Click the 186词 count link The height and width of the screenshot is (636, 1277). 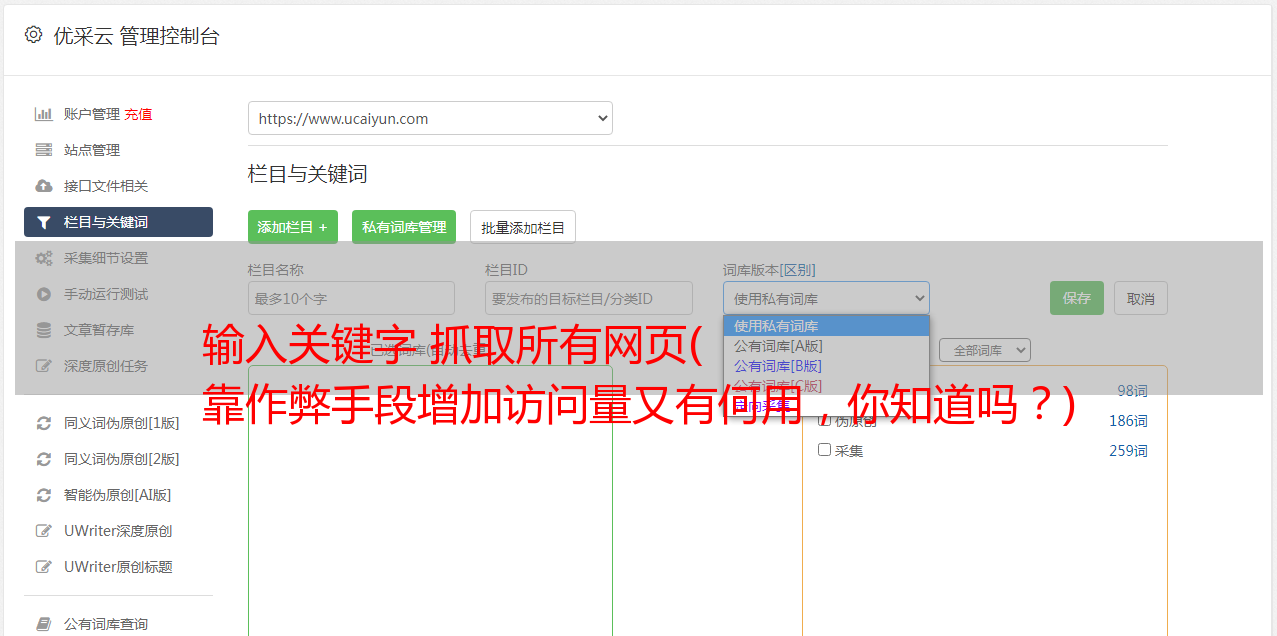1128,421
